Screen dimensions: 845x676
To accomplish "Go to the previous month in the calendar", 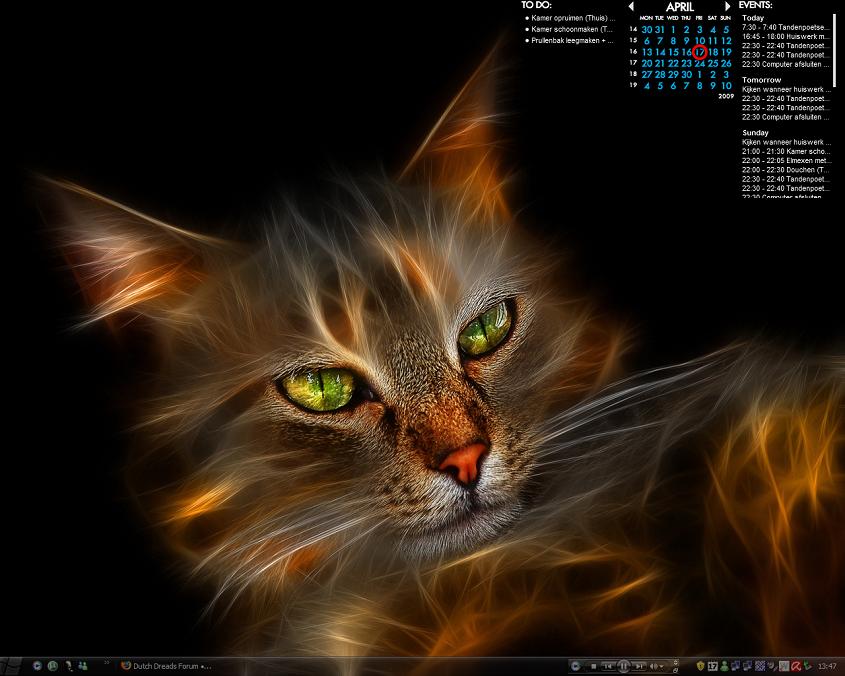I will click(x=631, y=6).
